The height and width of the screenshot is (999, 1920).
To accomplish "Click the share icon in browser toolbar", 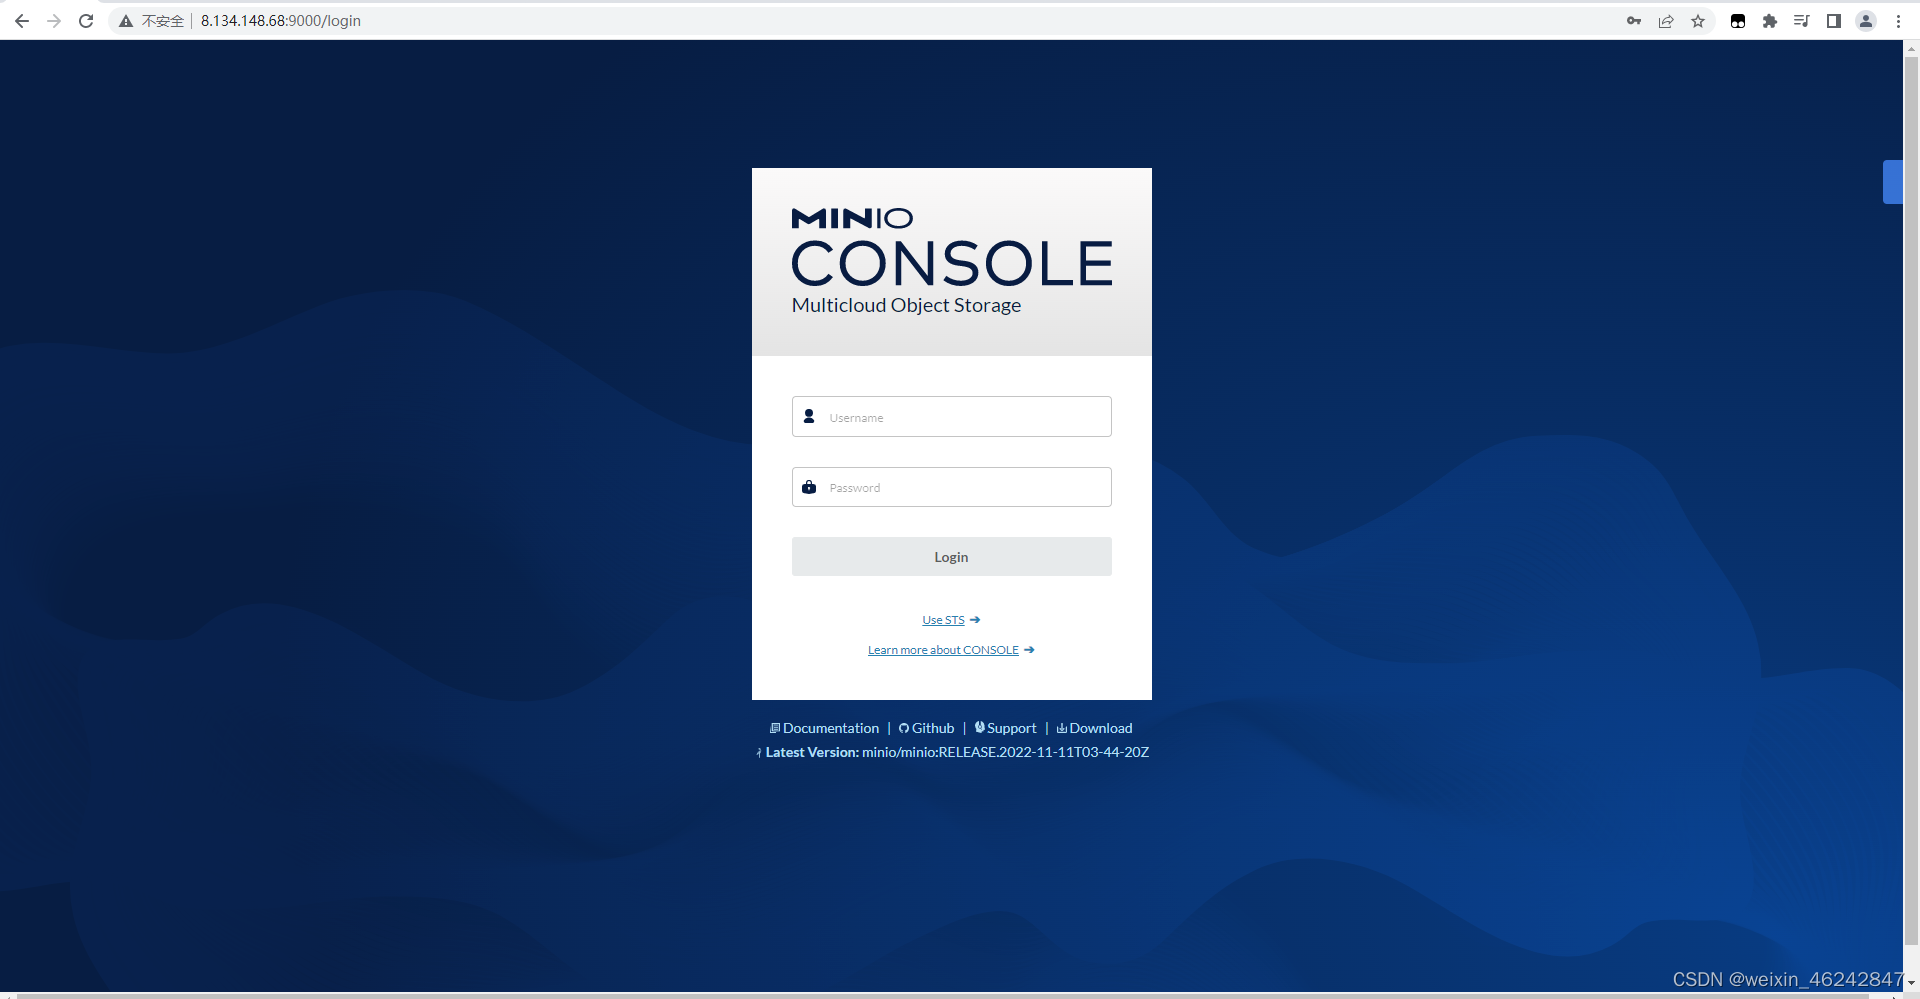I will click(x=1666, y=20).
